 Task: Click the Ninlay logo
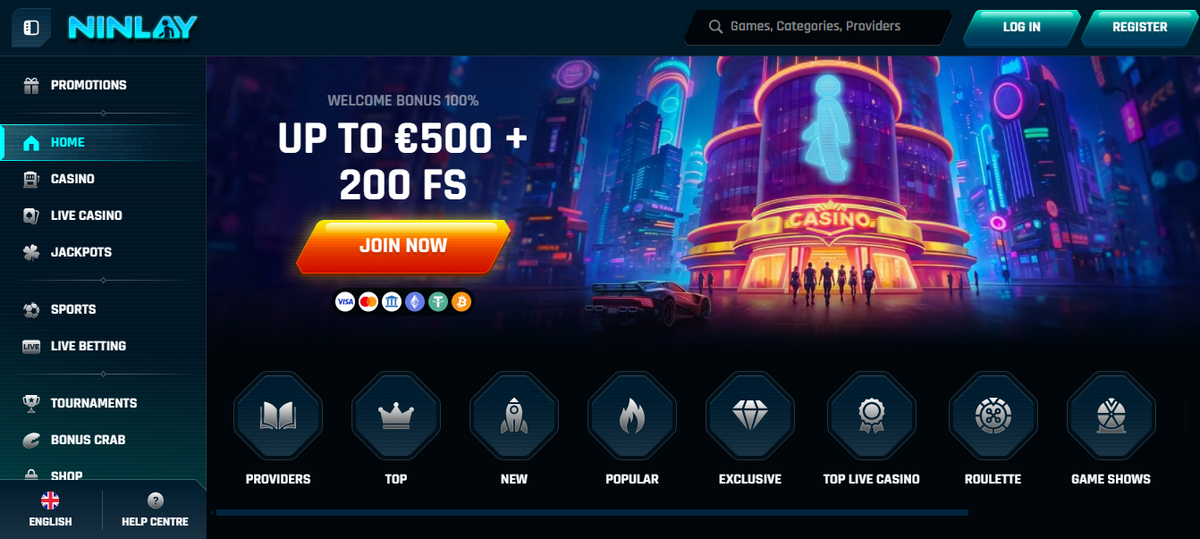click(x=132, y=28)
